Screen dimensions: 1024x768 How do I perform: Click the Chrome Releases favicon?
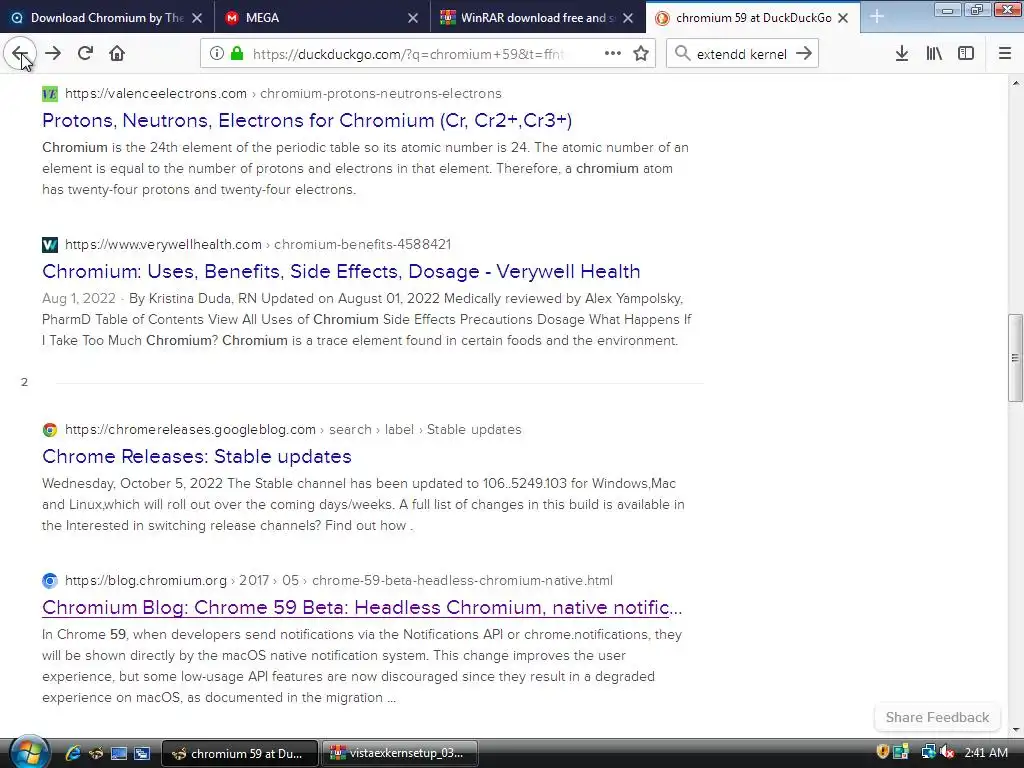pos(50,430)
